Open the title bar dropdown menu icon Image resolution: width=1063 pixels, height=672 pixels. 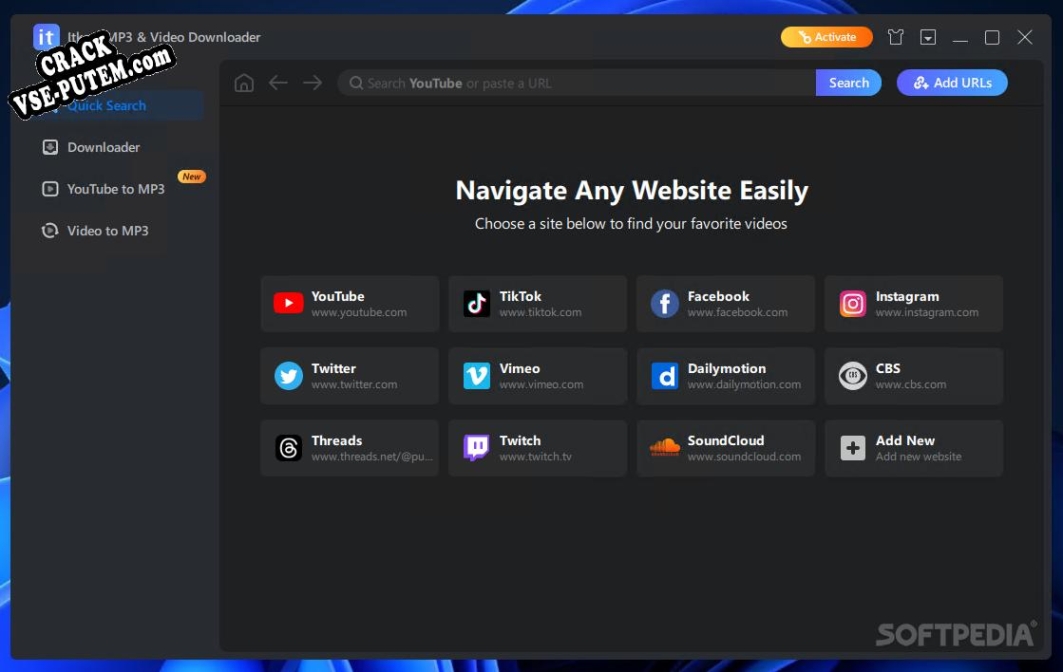(928, 37)
